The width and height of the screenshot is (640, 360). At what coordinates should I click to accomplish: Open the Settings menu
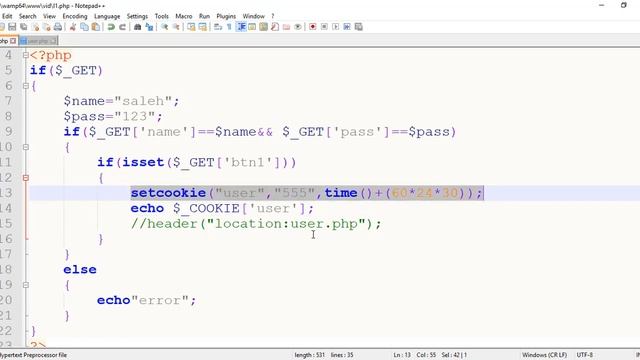pos(137,16)
